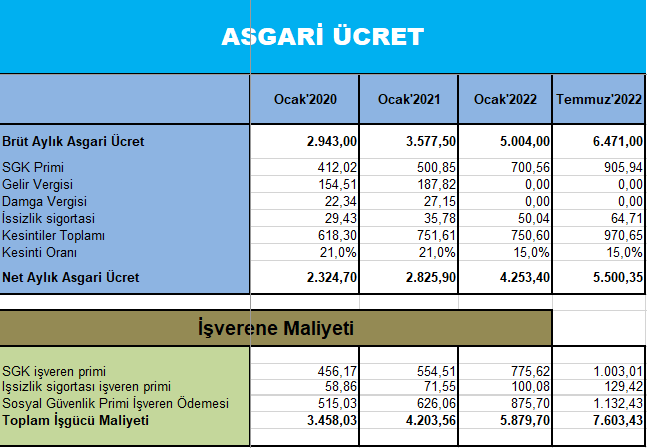
Task: Click the cell with value 35,78
Action: 409,218
